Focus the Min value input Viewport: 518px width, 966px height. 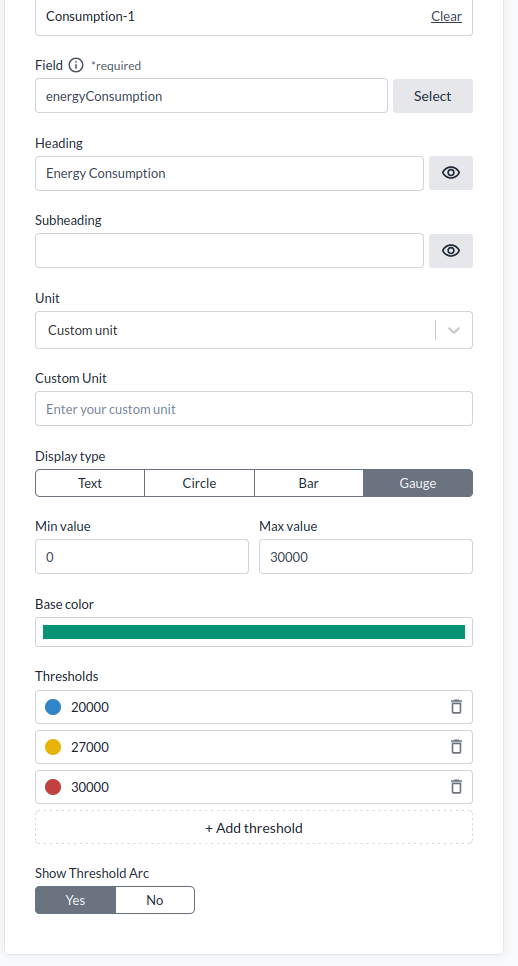142,557
